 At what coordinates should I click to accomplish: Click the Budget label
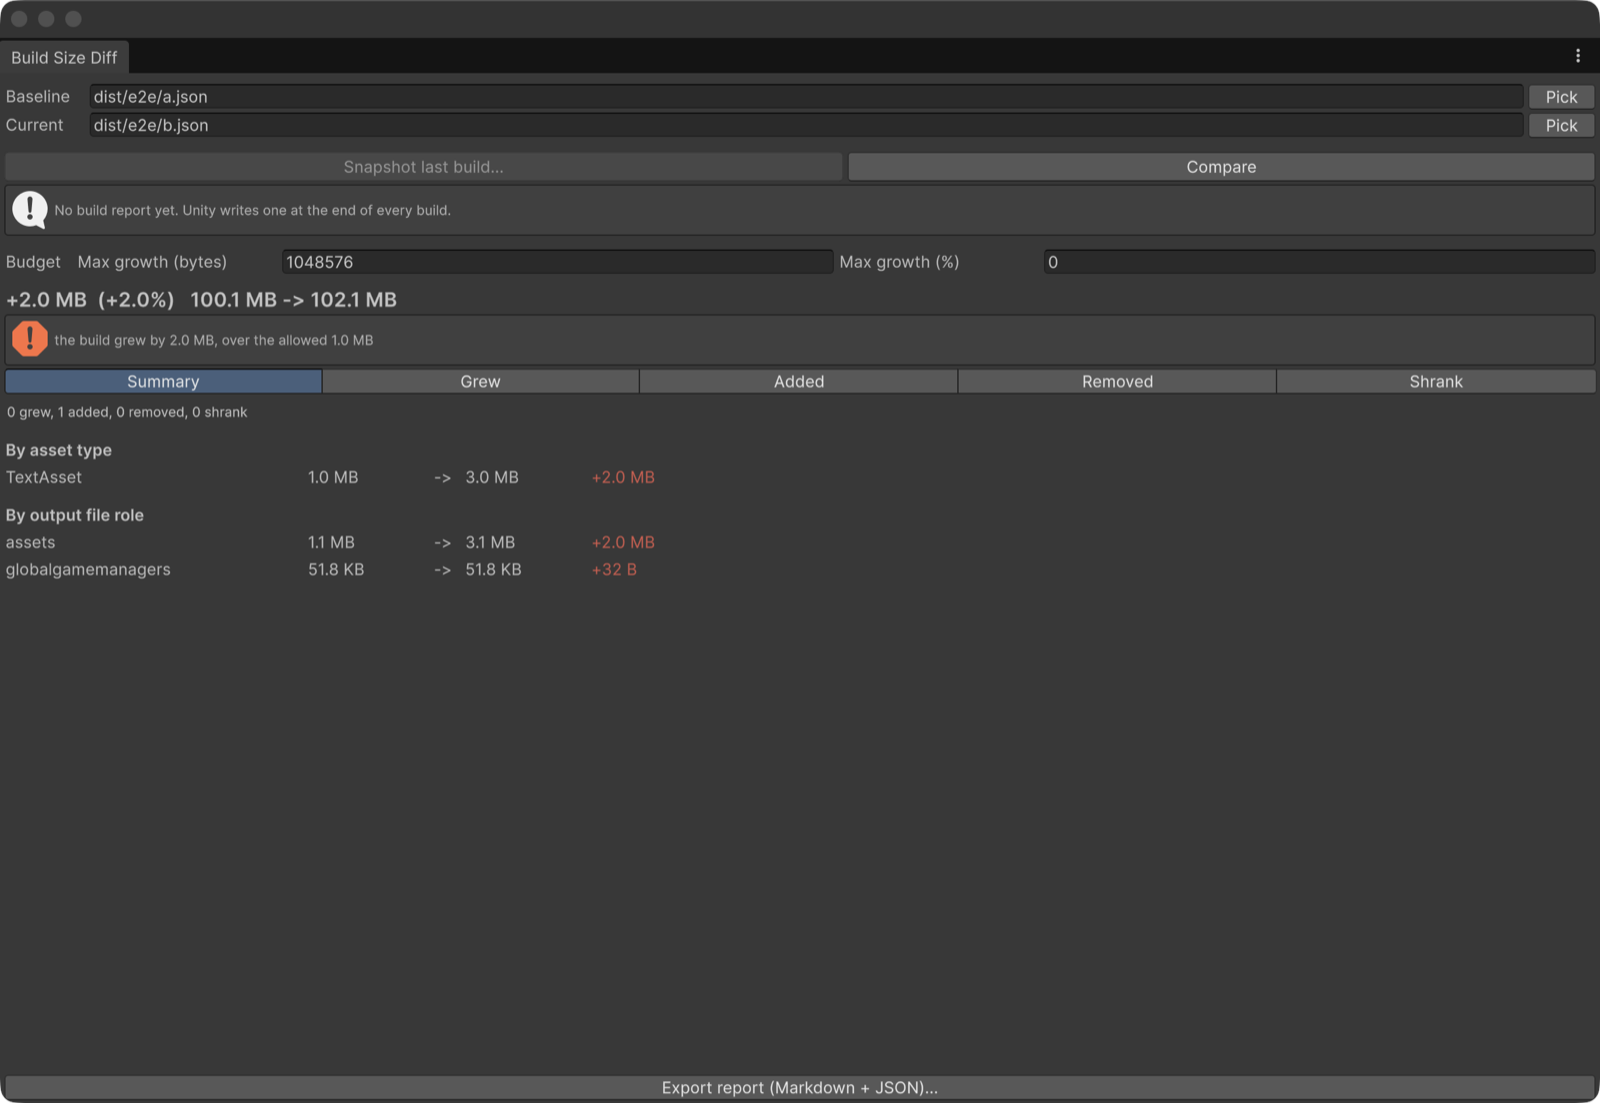[33, 262]
